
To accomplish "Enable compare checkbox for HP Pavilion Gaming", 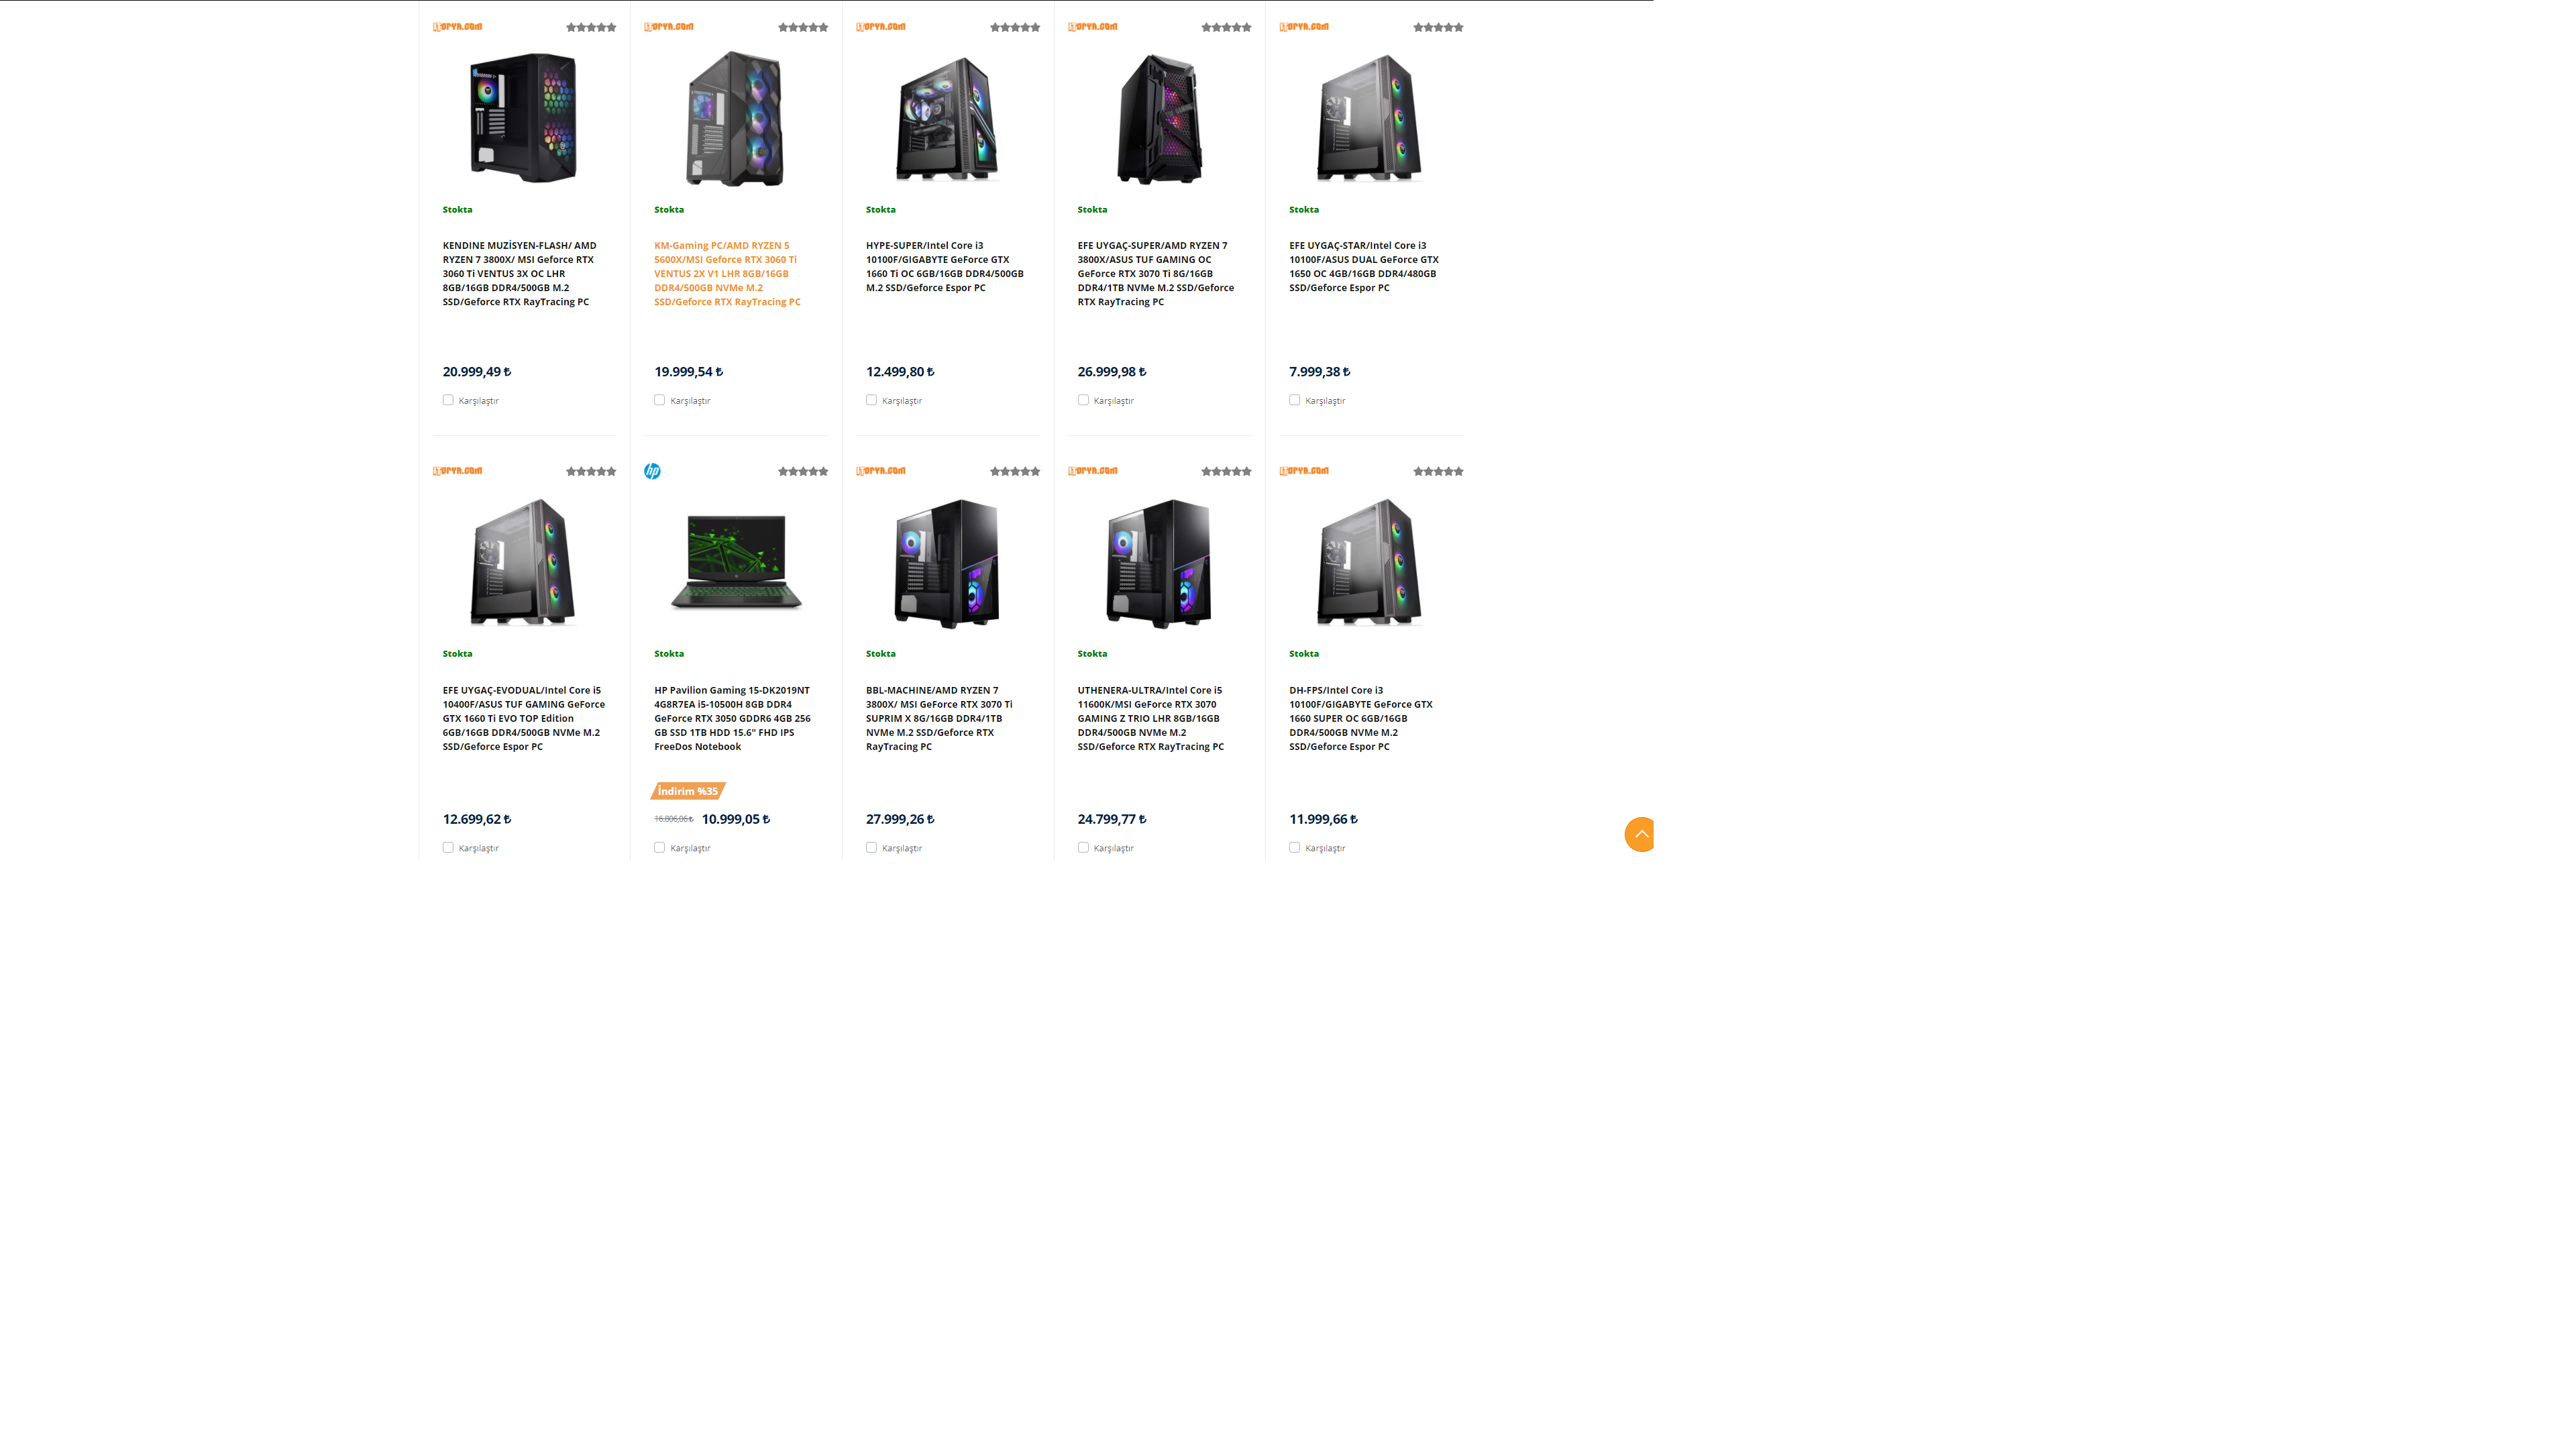I will [x=659, y=847].
